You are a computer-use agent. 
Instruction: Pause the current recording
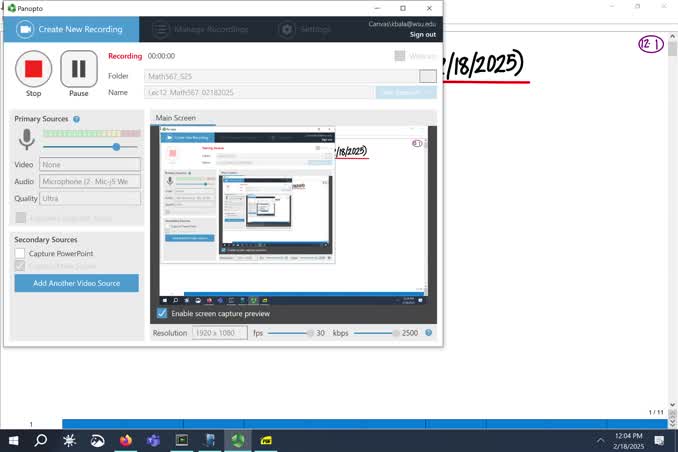pyautogui.click(x=79, y=69)
